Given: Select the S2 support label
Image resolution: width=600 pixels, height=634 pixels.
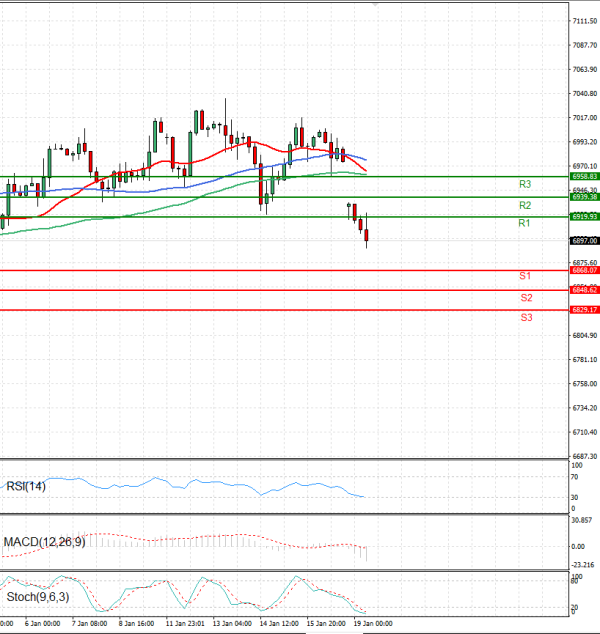Looking at the screenshot, I should coord(525,298).
